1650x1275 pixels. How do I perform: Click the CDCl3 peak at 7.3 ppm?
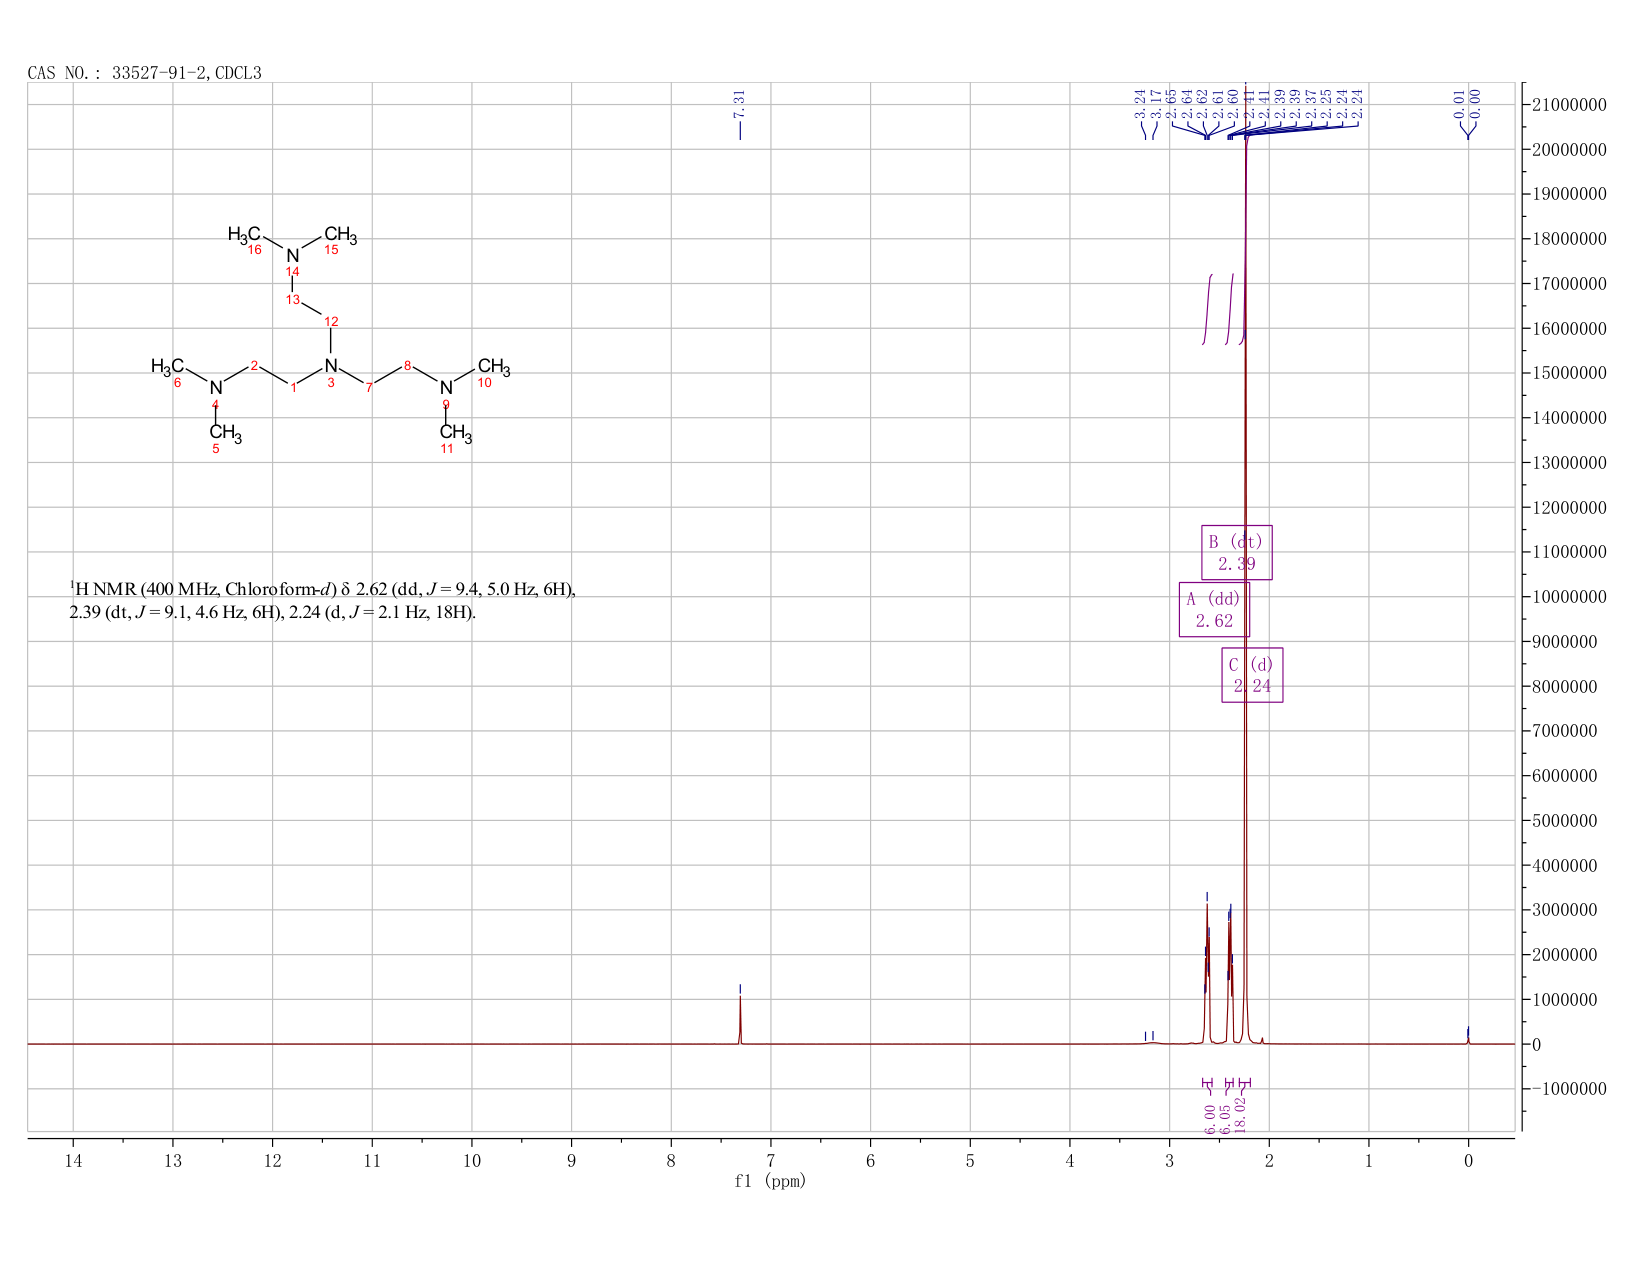click(740, 1020)
